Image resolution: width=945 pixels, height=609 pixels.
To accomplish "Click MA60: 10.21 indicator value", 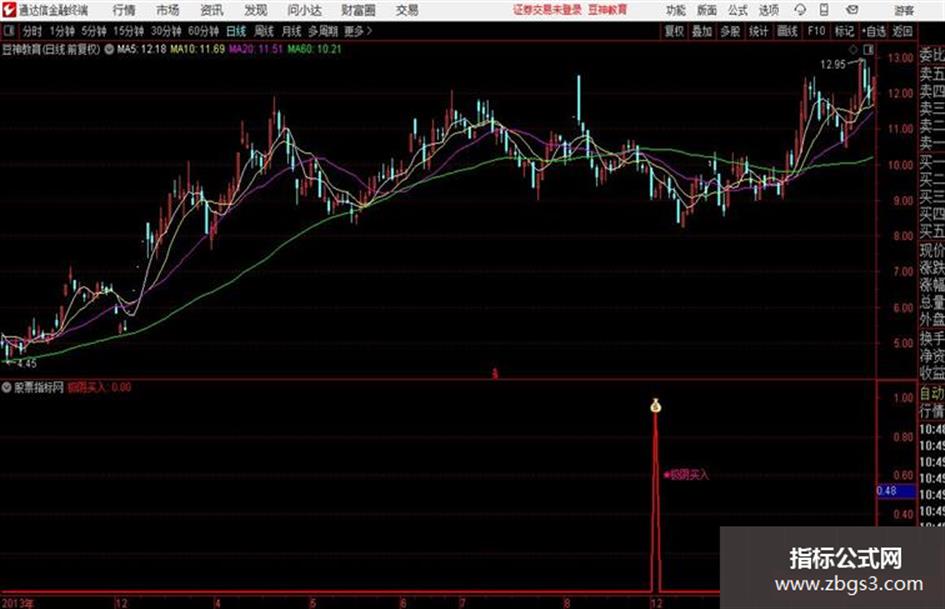I will (x=314, y=49).
